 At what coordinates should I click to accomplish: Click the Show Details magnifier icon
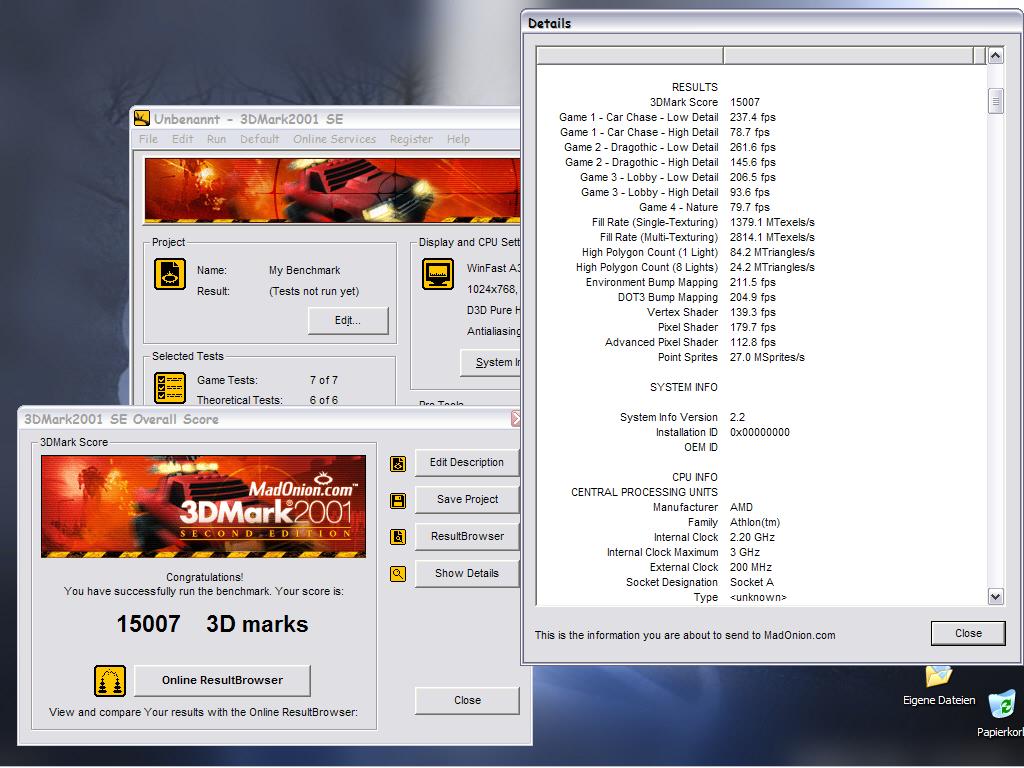click(x=398, y=574)
